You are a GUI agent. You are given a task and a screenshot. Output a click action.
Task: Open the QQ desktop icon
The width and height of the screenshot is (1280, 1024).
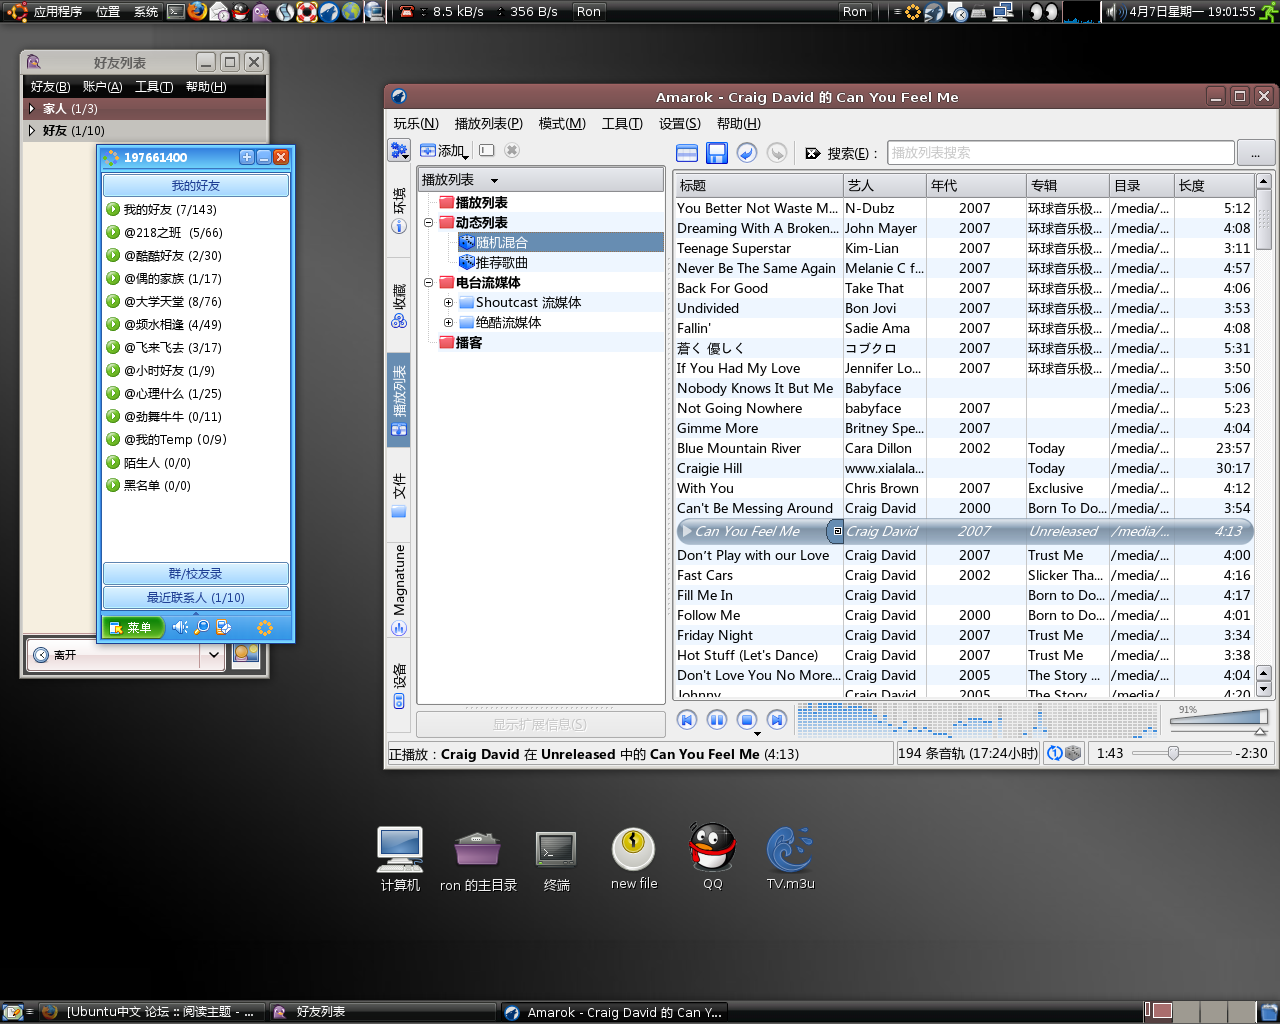[x=712, y=857]
